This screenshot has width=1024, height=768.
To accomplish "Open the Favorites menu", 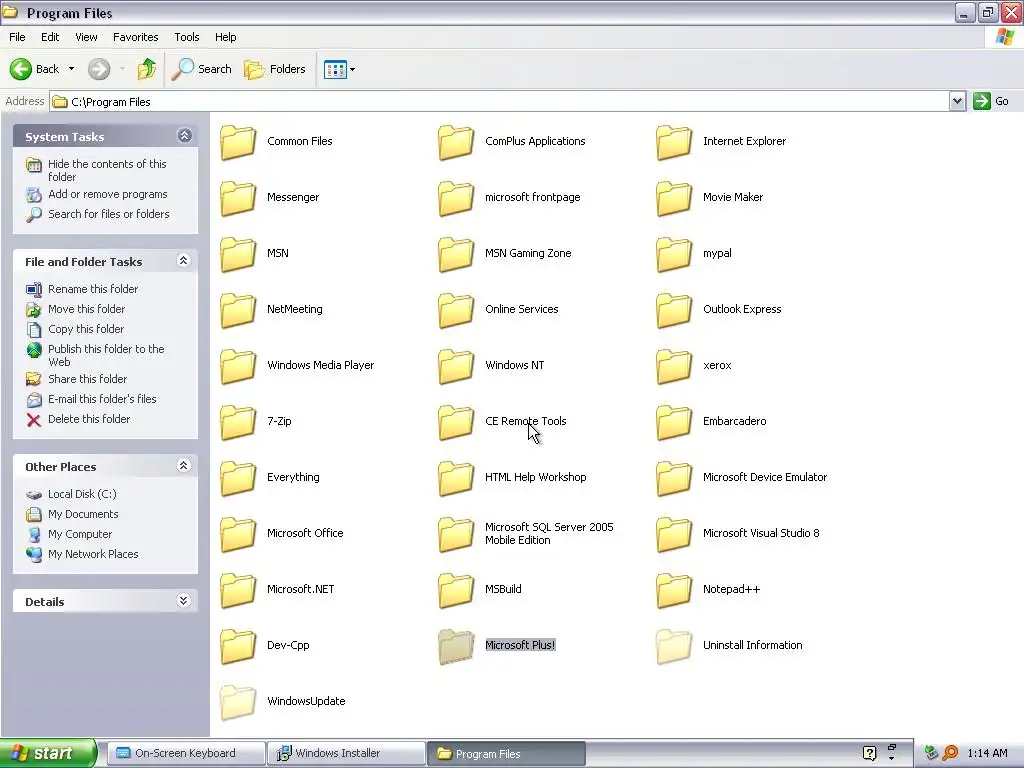I will (x=135, y=37).
